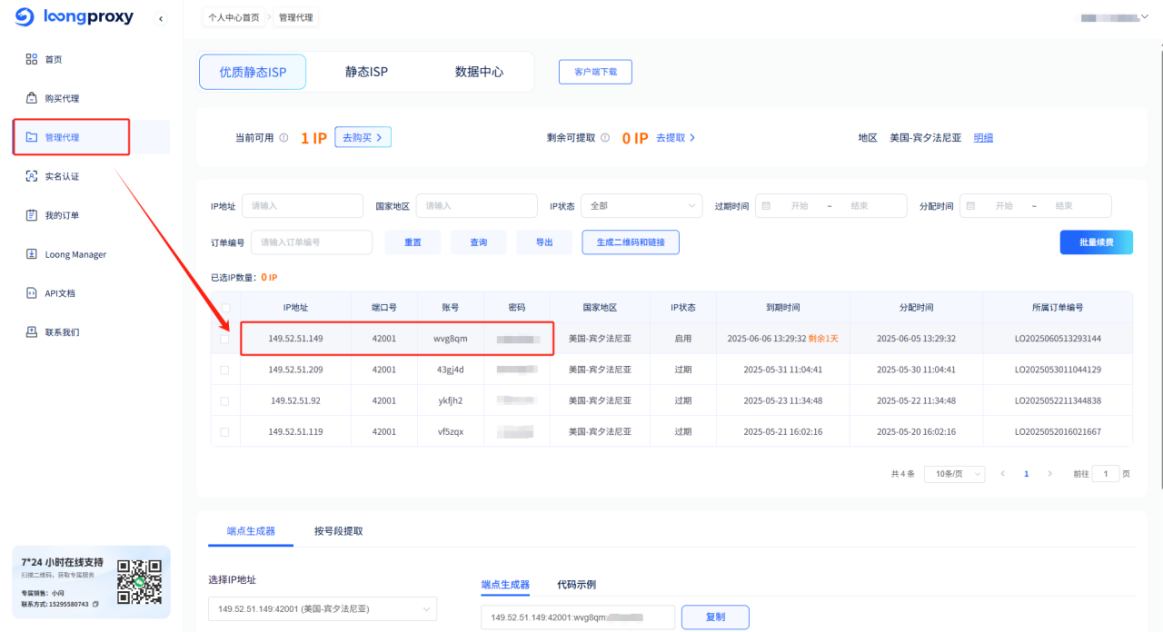Image resolution: width=1163 pixels, height=632 pixels.
Task: Click the 去购买 button
Action: point(363,137)
